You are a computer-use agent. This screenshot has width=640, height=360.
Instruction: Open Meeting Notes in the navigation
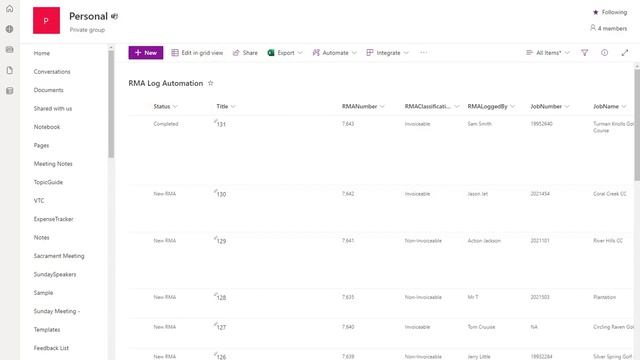[53, 164]
